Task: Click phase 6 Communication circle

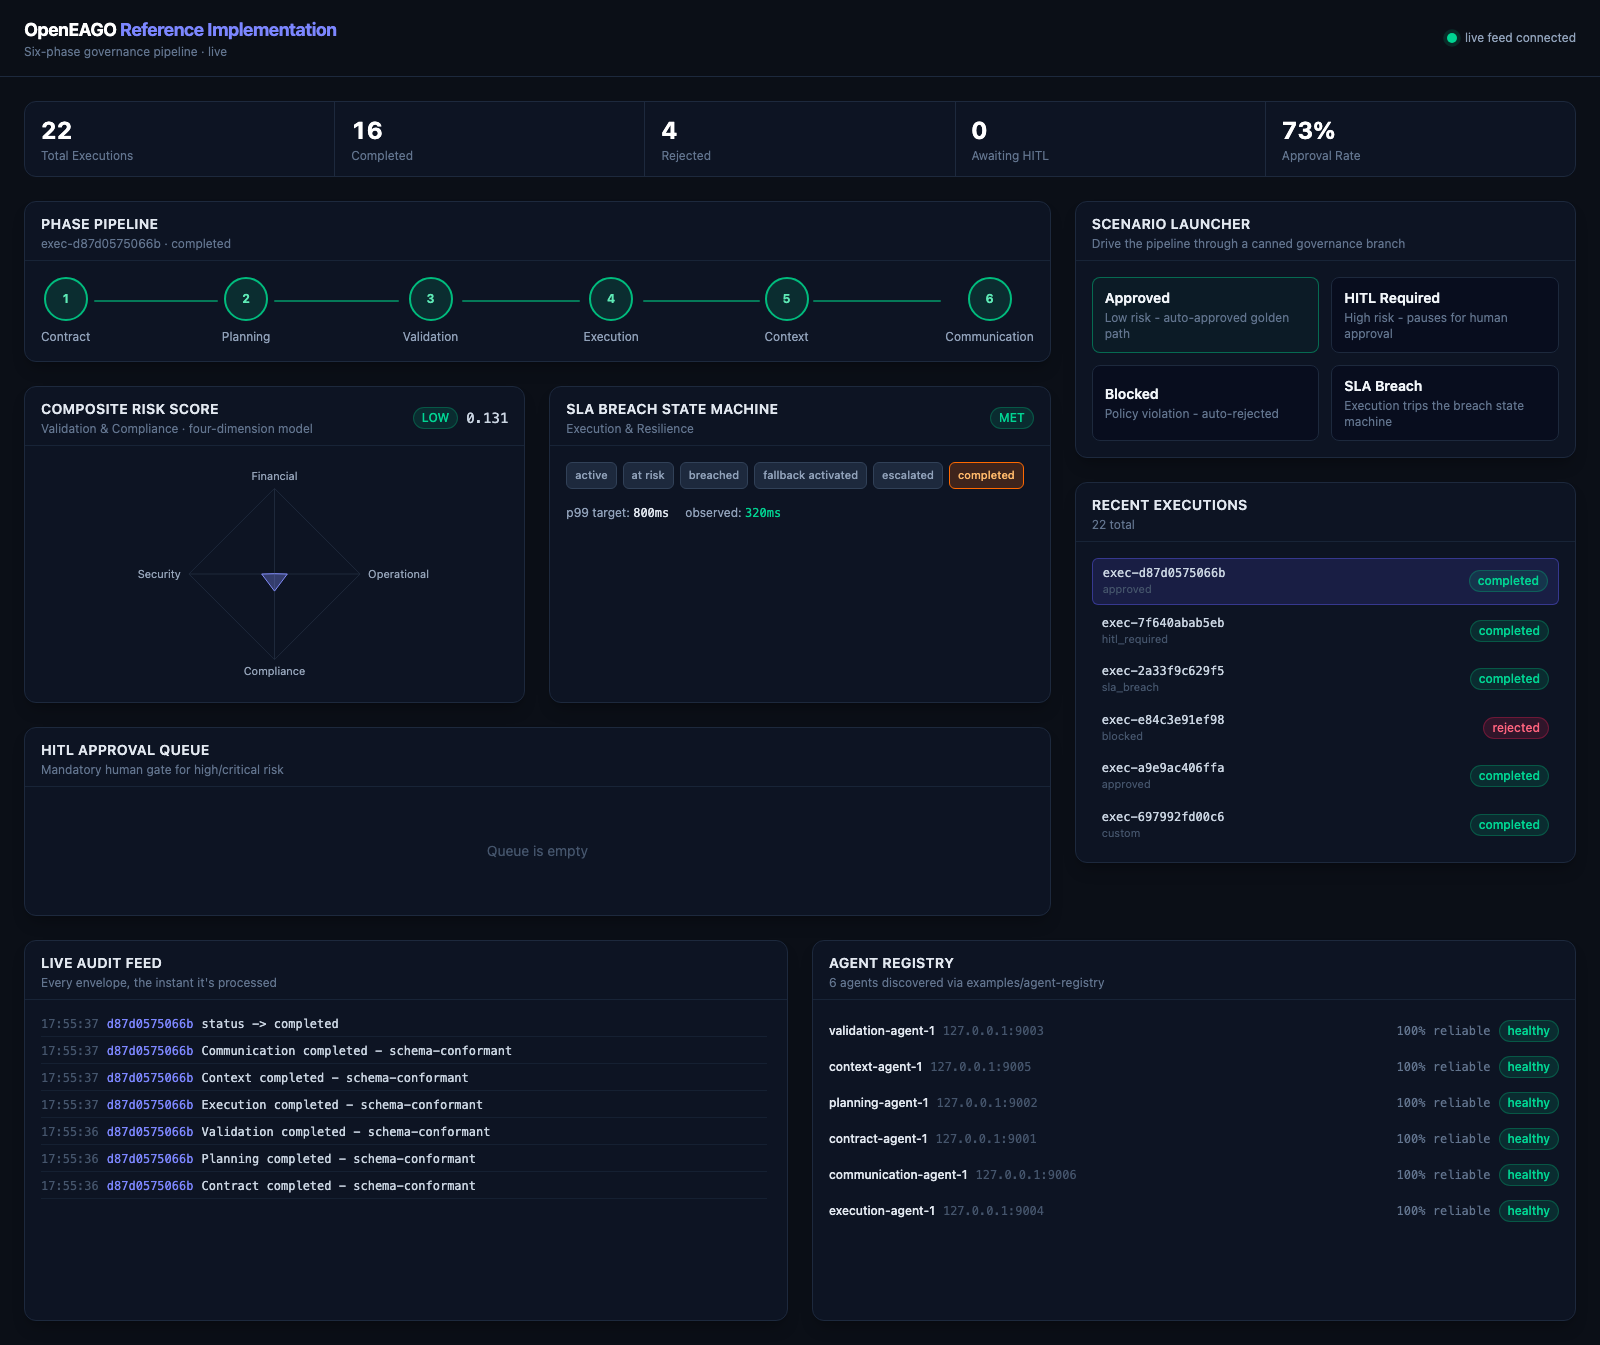Action: coord(990,299)
